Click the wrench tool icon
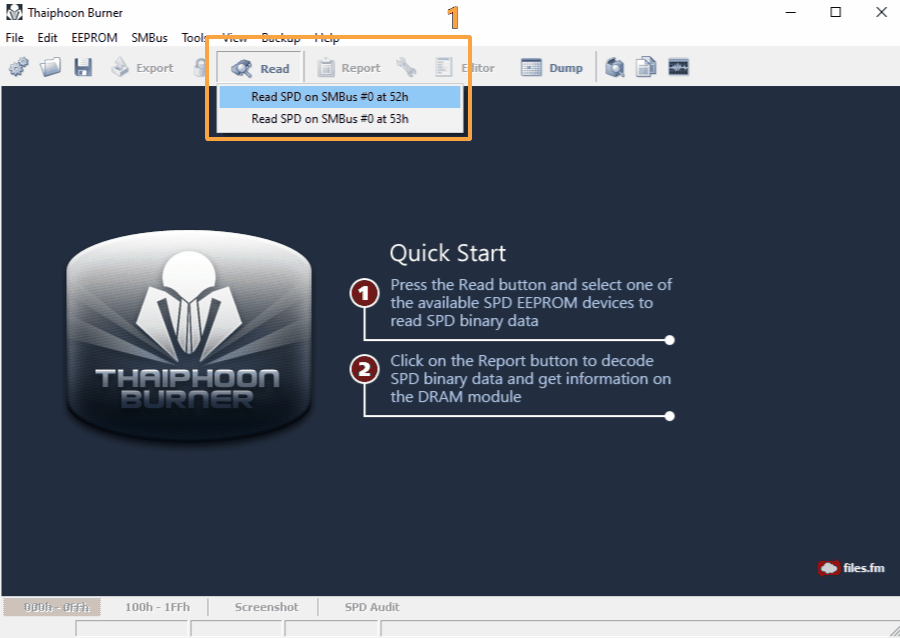This screenshot has width=900, height=638. coord(406,68)
